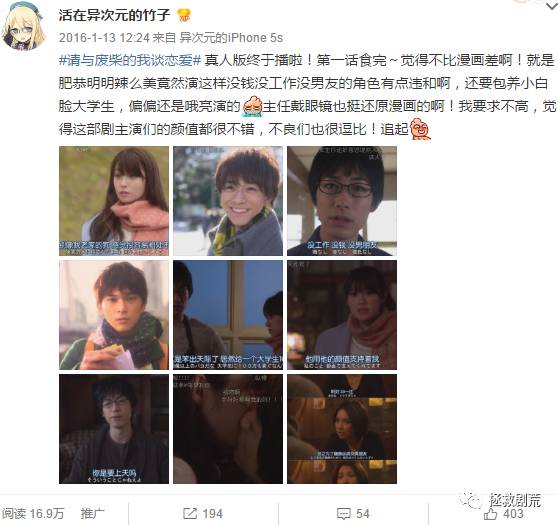This screenshot has width=558, height=525.
Task: Open hashtag #请与废柴的我谈恋爱# topic
Action: (130, 60)
